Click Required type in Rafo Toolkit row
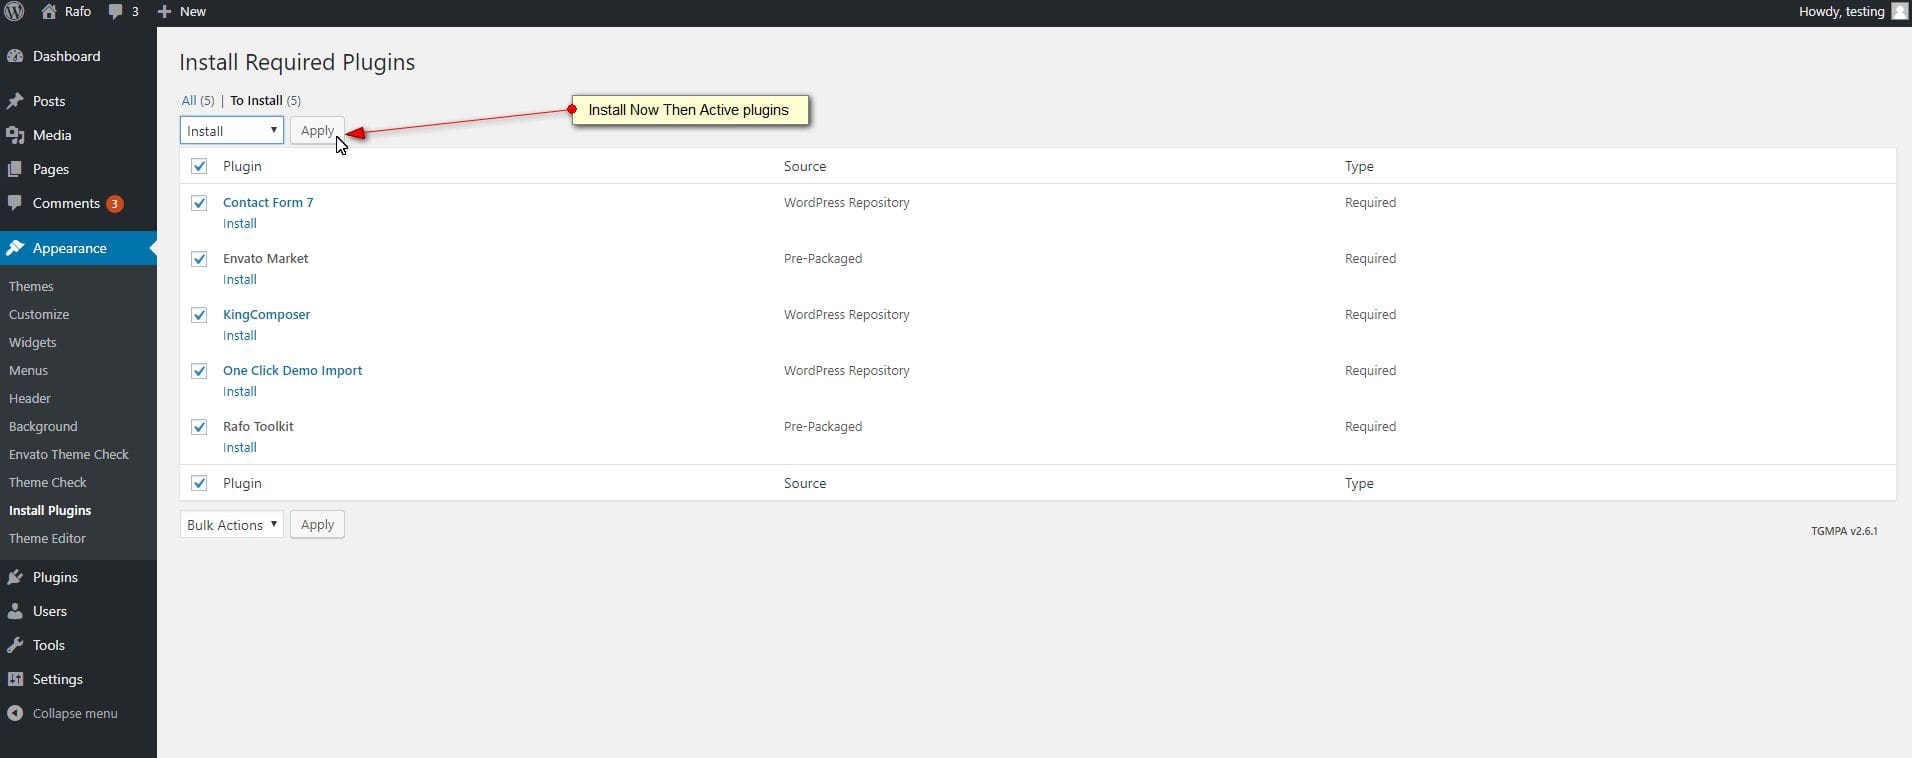 (x=1370, y=426)
